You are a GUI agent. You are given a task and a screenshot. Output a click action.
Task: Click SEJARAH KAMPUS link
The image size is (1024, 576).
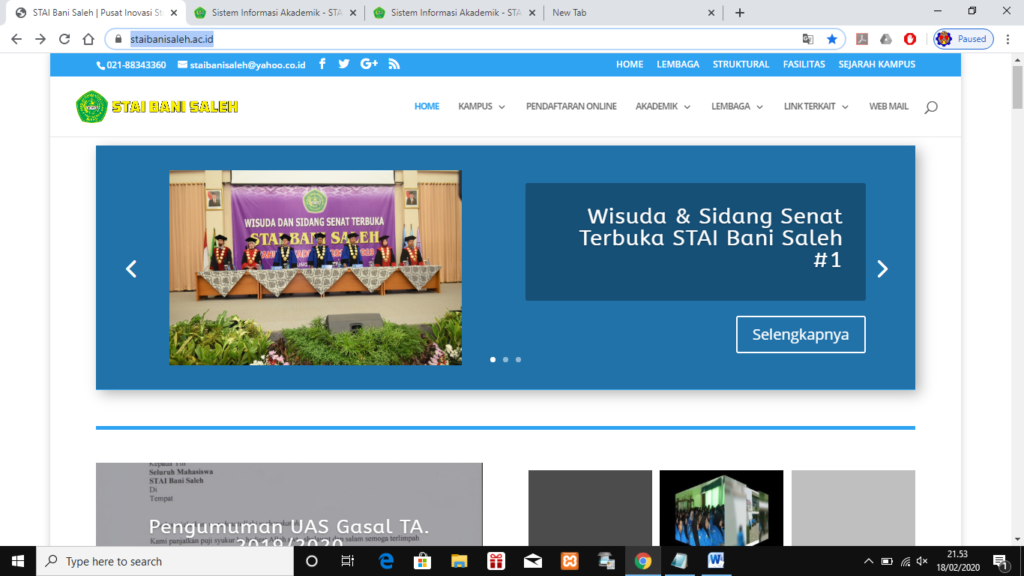pyautogui.click(x=876, y=64)
